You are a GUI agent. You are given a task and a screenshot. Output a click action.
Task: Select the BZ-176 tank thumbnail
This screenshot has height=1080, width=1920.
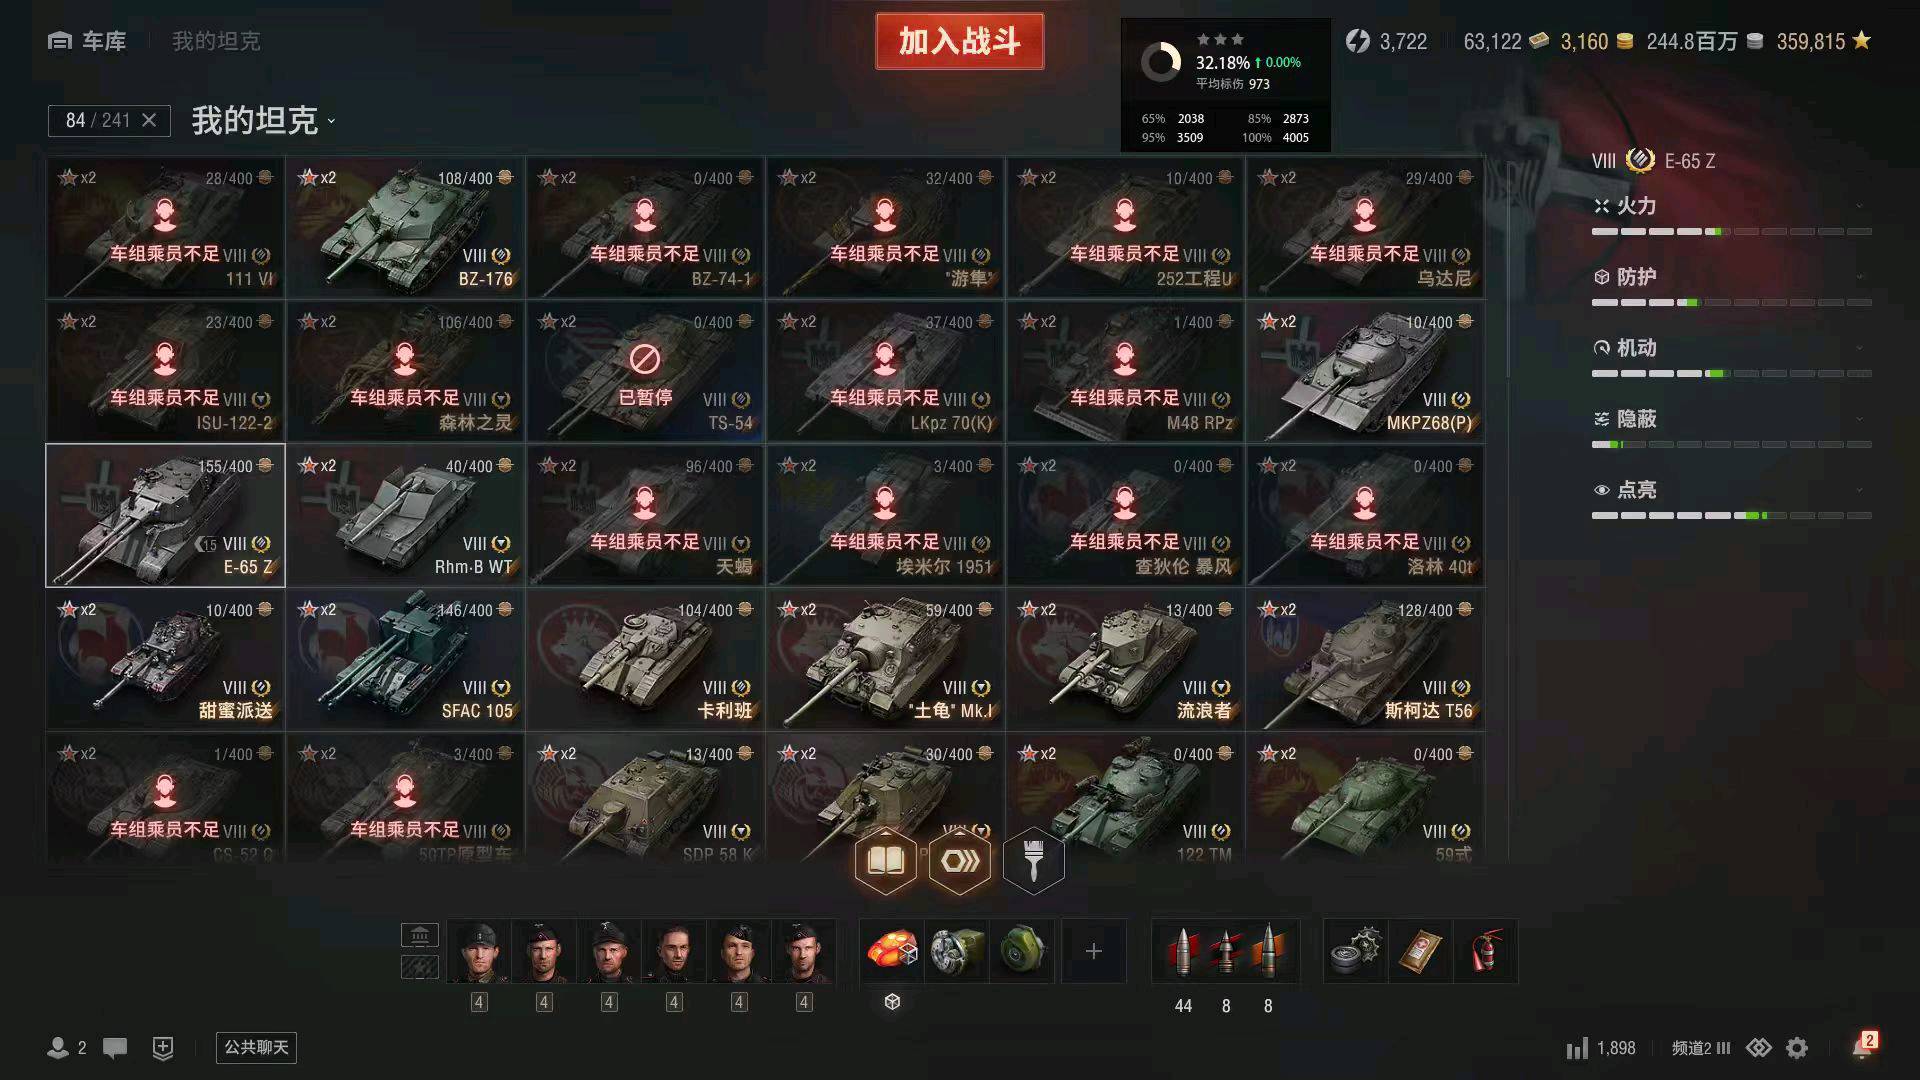coord(405,227)
